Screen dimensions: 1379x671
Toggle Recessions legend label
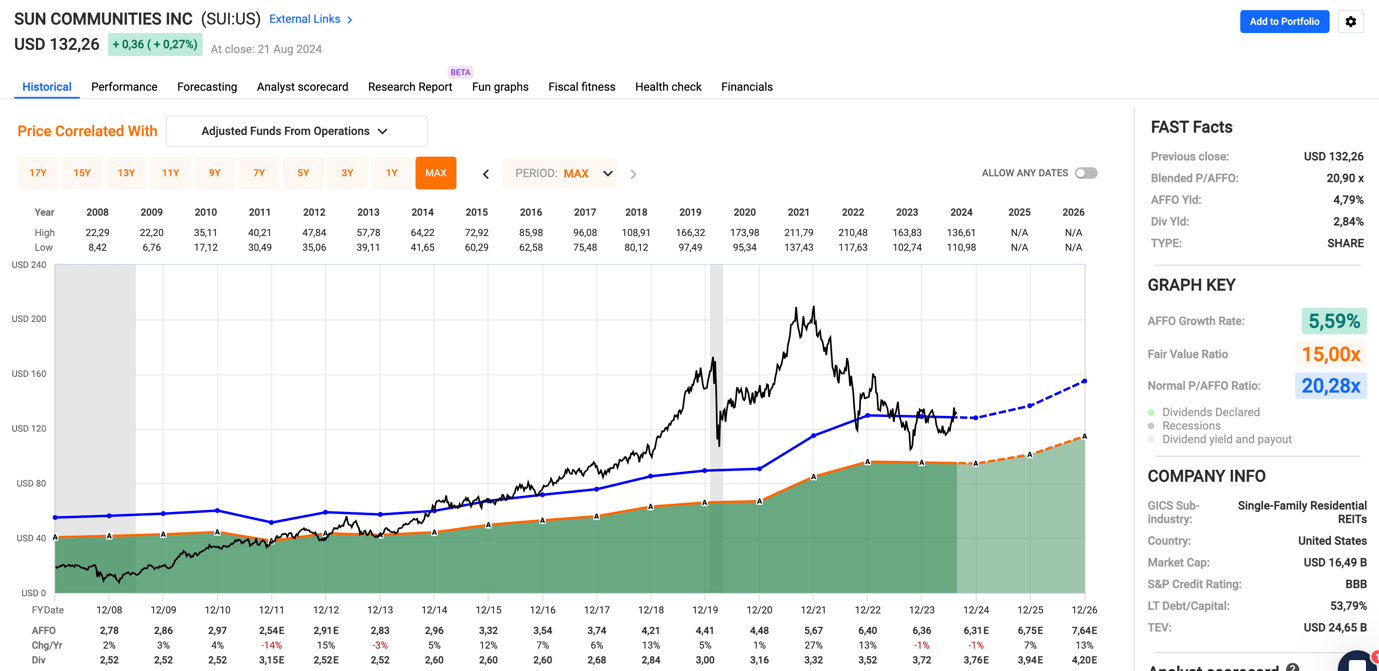tap(1191, 426)
